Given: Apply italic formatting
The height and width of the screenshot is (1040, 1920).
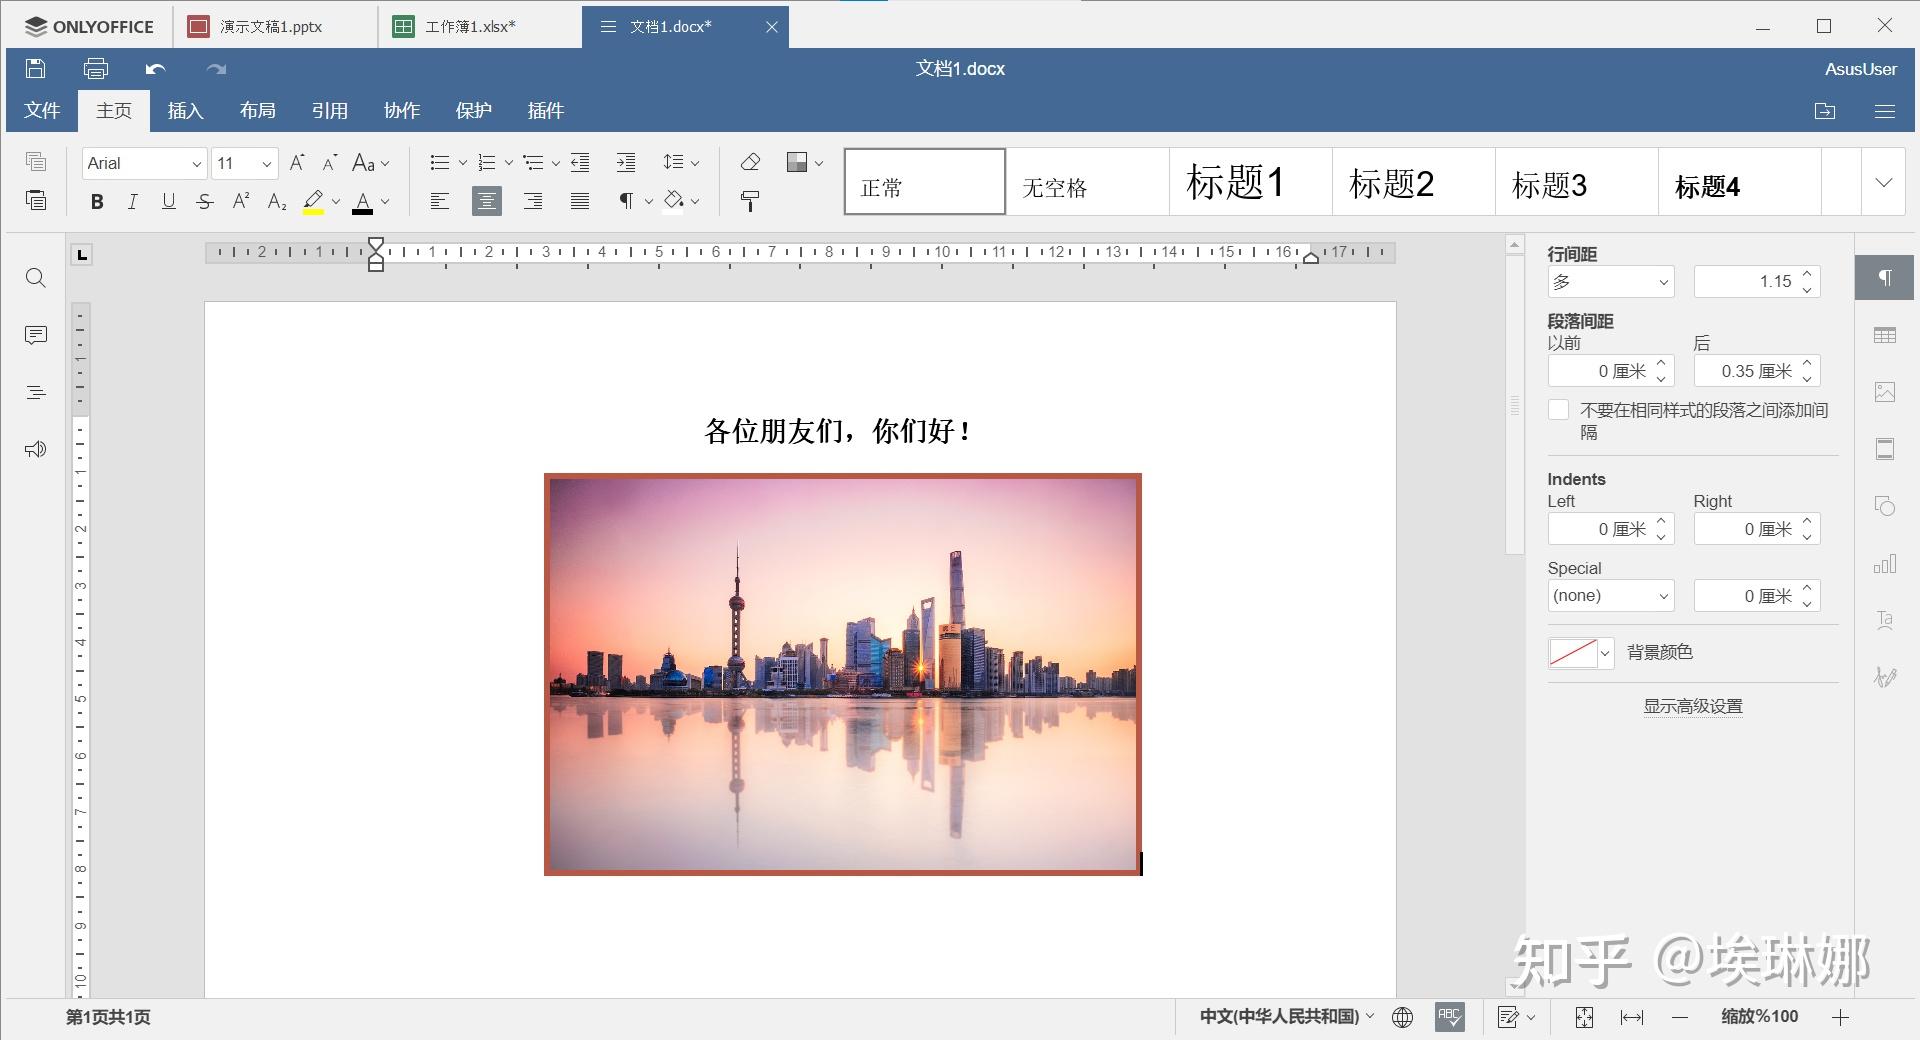Looking at the screenshot, I should [x=132, y=202].
